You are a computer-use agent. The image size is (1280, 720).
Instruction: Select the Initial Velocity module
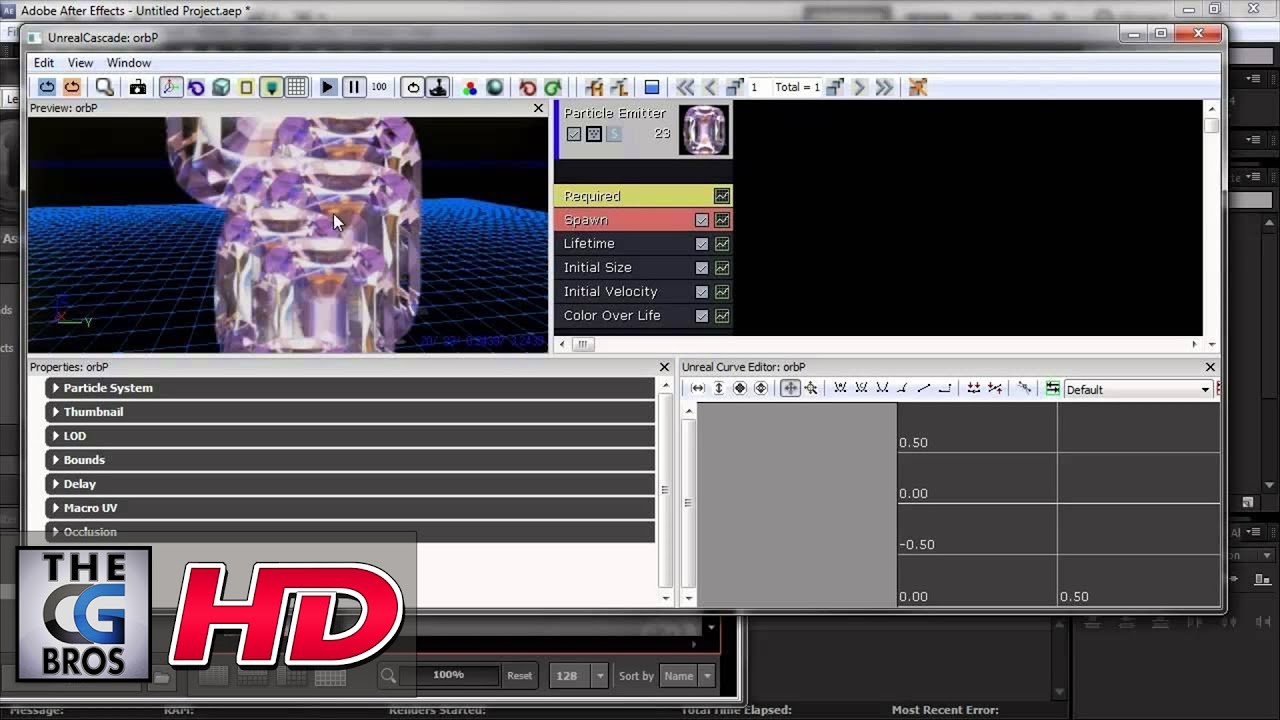click(x=643, y=292)
